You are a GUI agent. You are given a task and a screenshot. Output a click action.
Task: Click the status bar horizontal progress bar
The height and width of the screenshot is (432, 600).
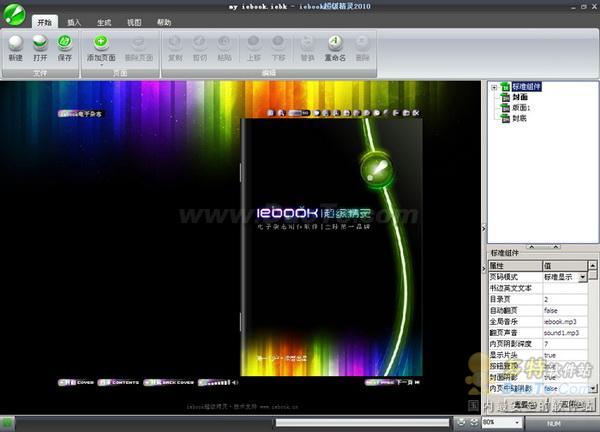(x=362, y=422)
